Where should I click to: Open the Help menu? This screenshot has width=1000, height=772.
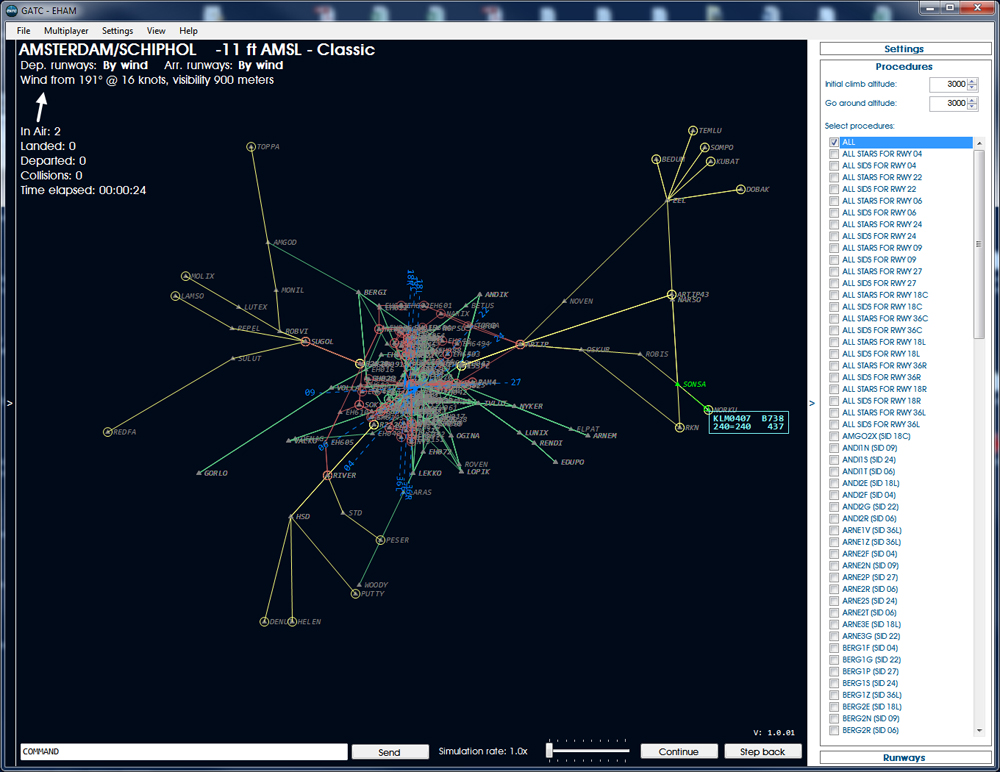[x=188, y=31]
